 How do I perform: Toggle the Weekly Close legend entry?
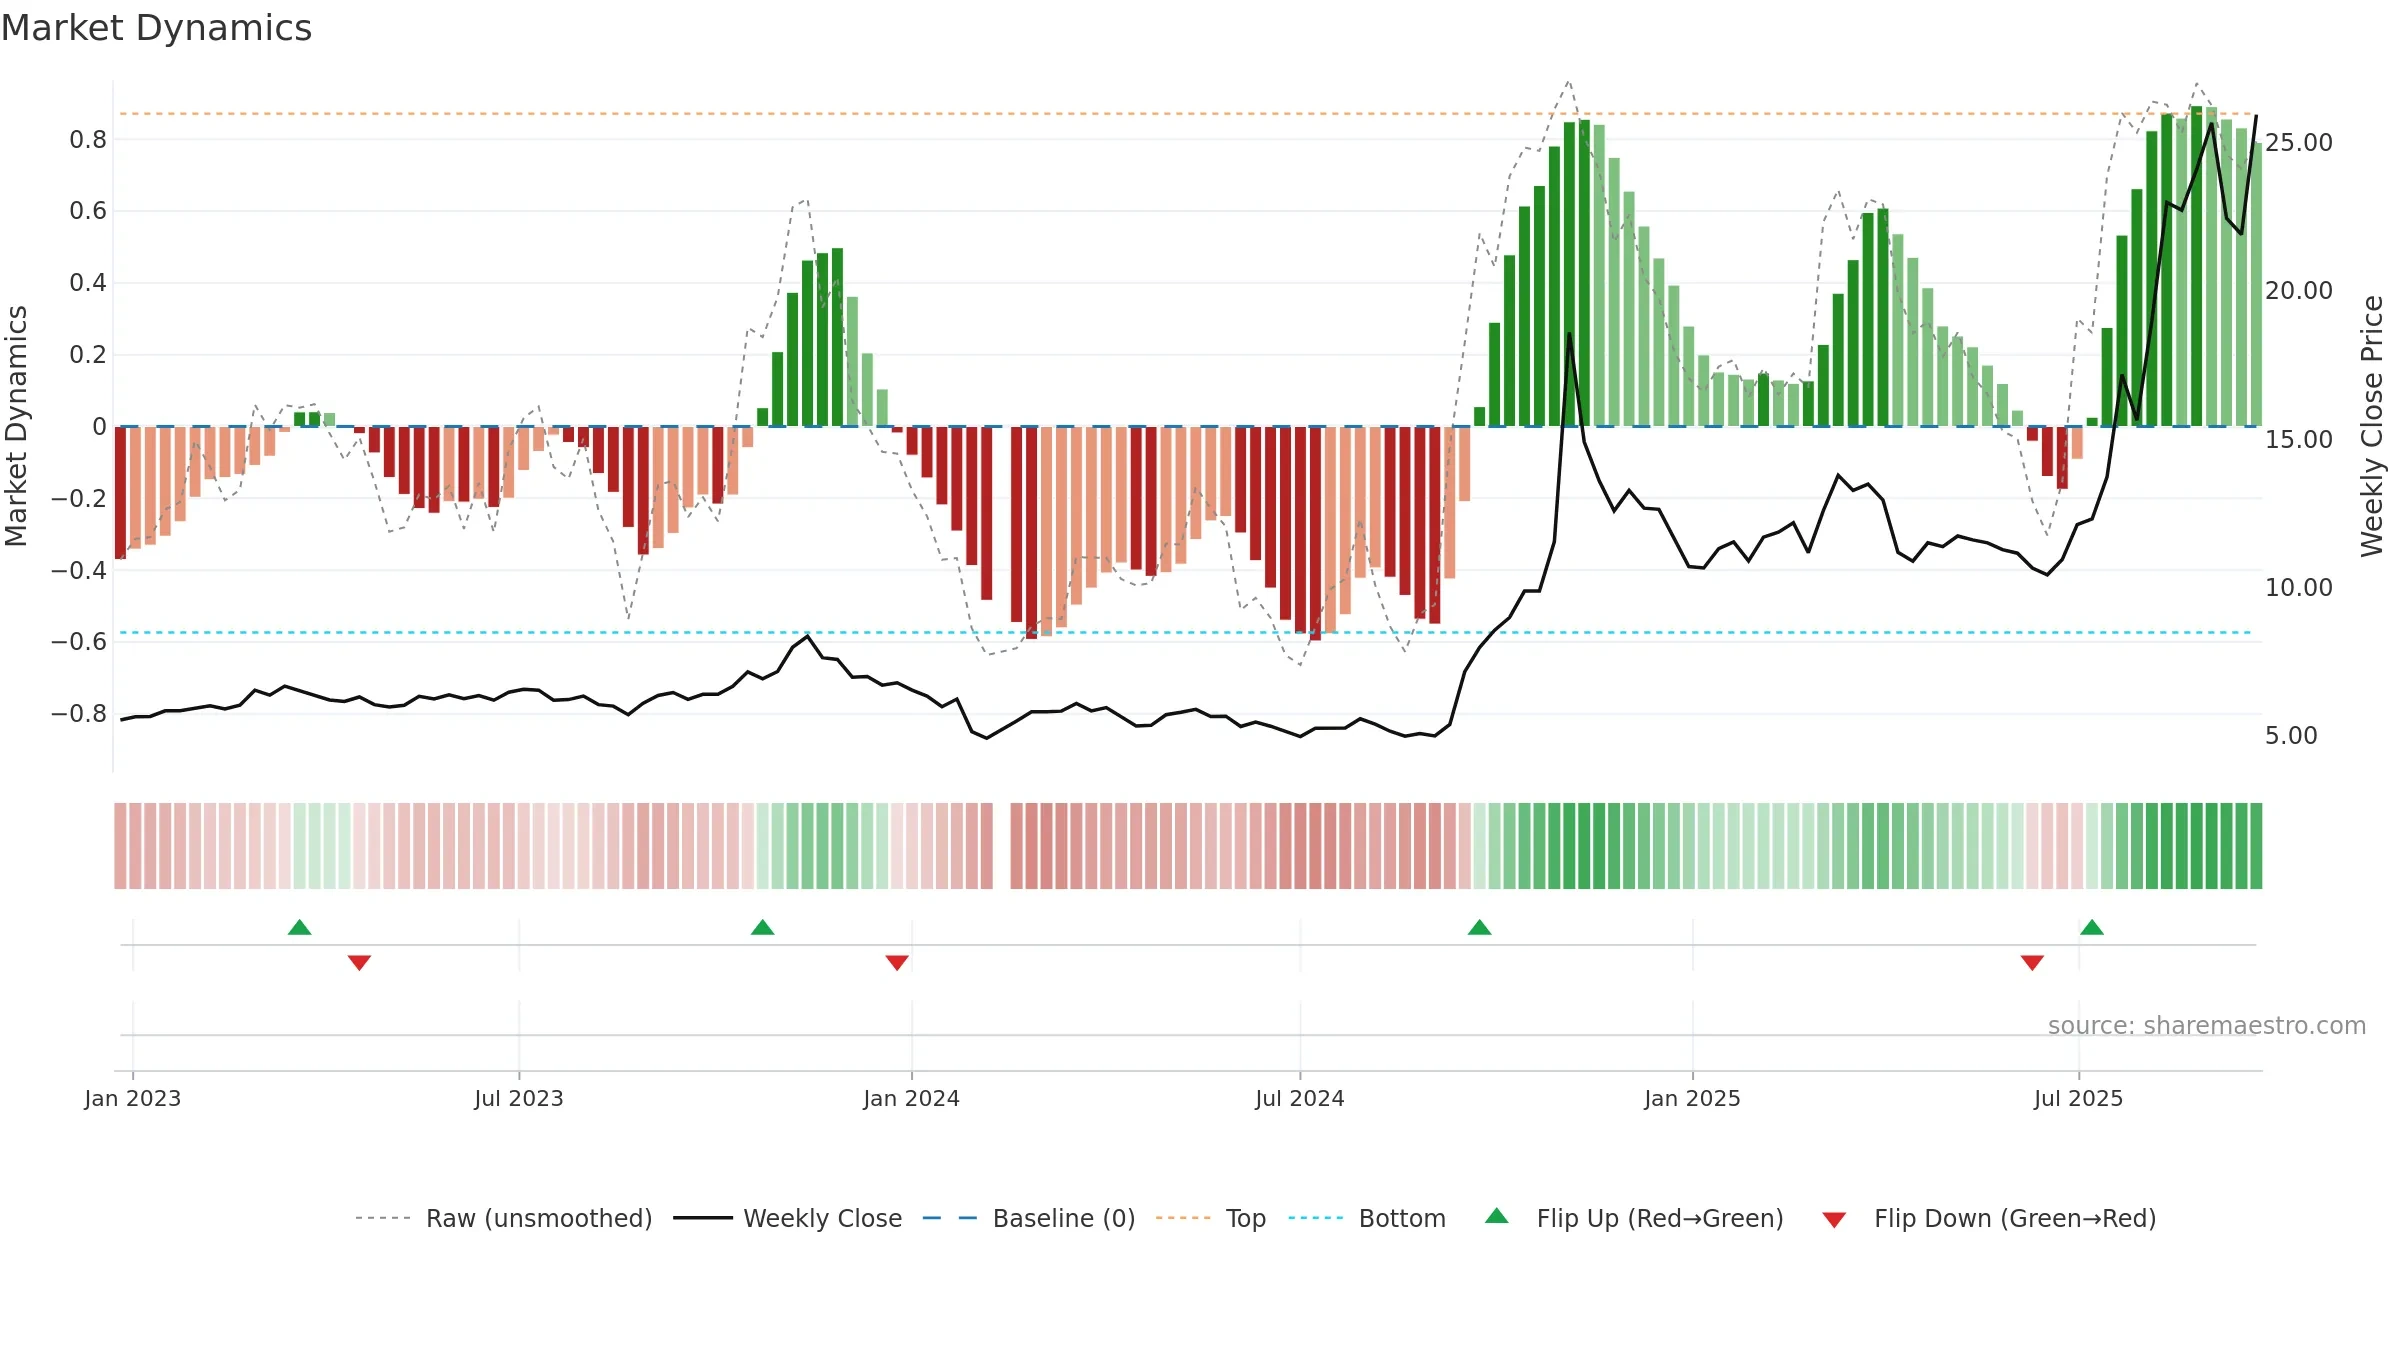pyautogui.click(x=787, y=1218)
